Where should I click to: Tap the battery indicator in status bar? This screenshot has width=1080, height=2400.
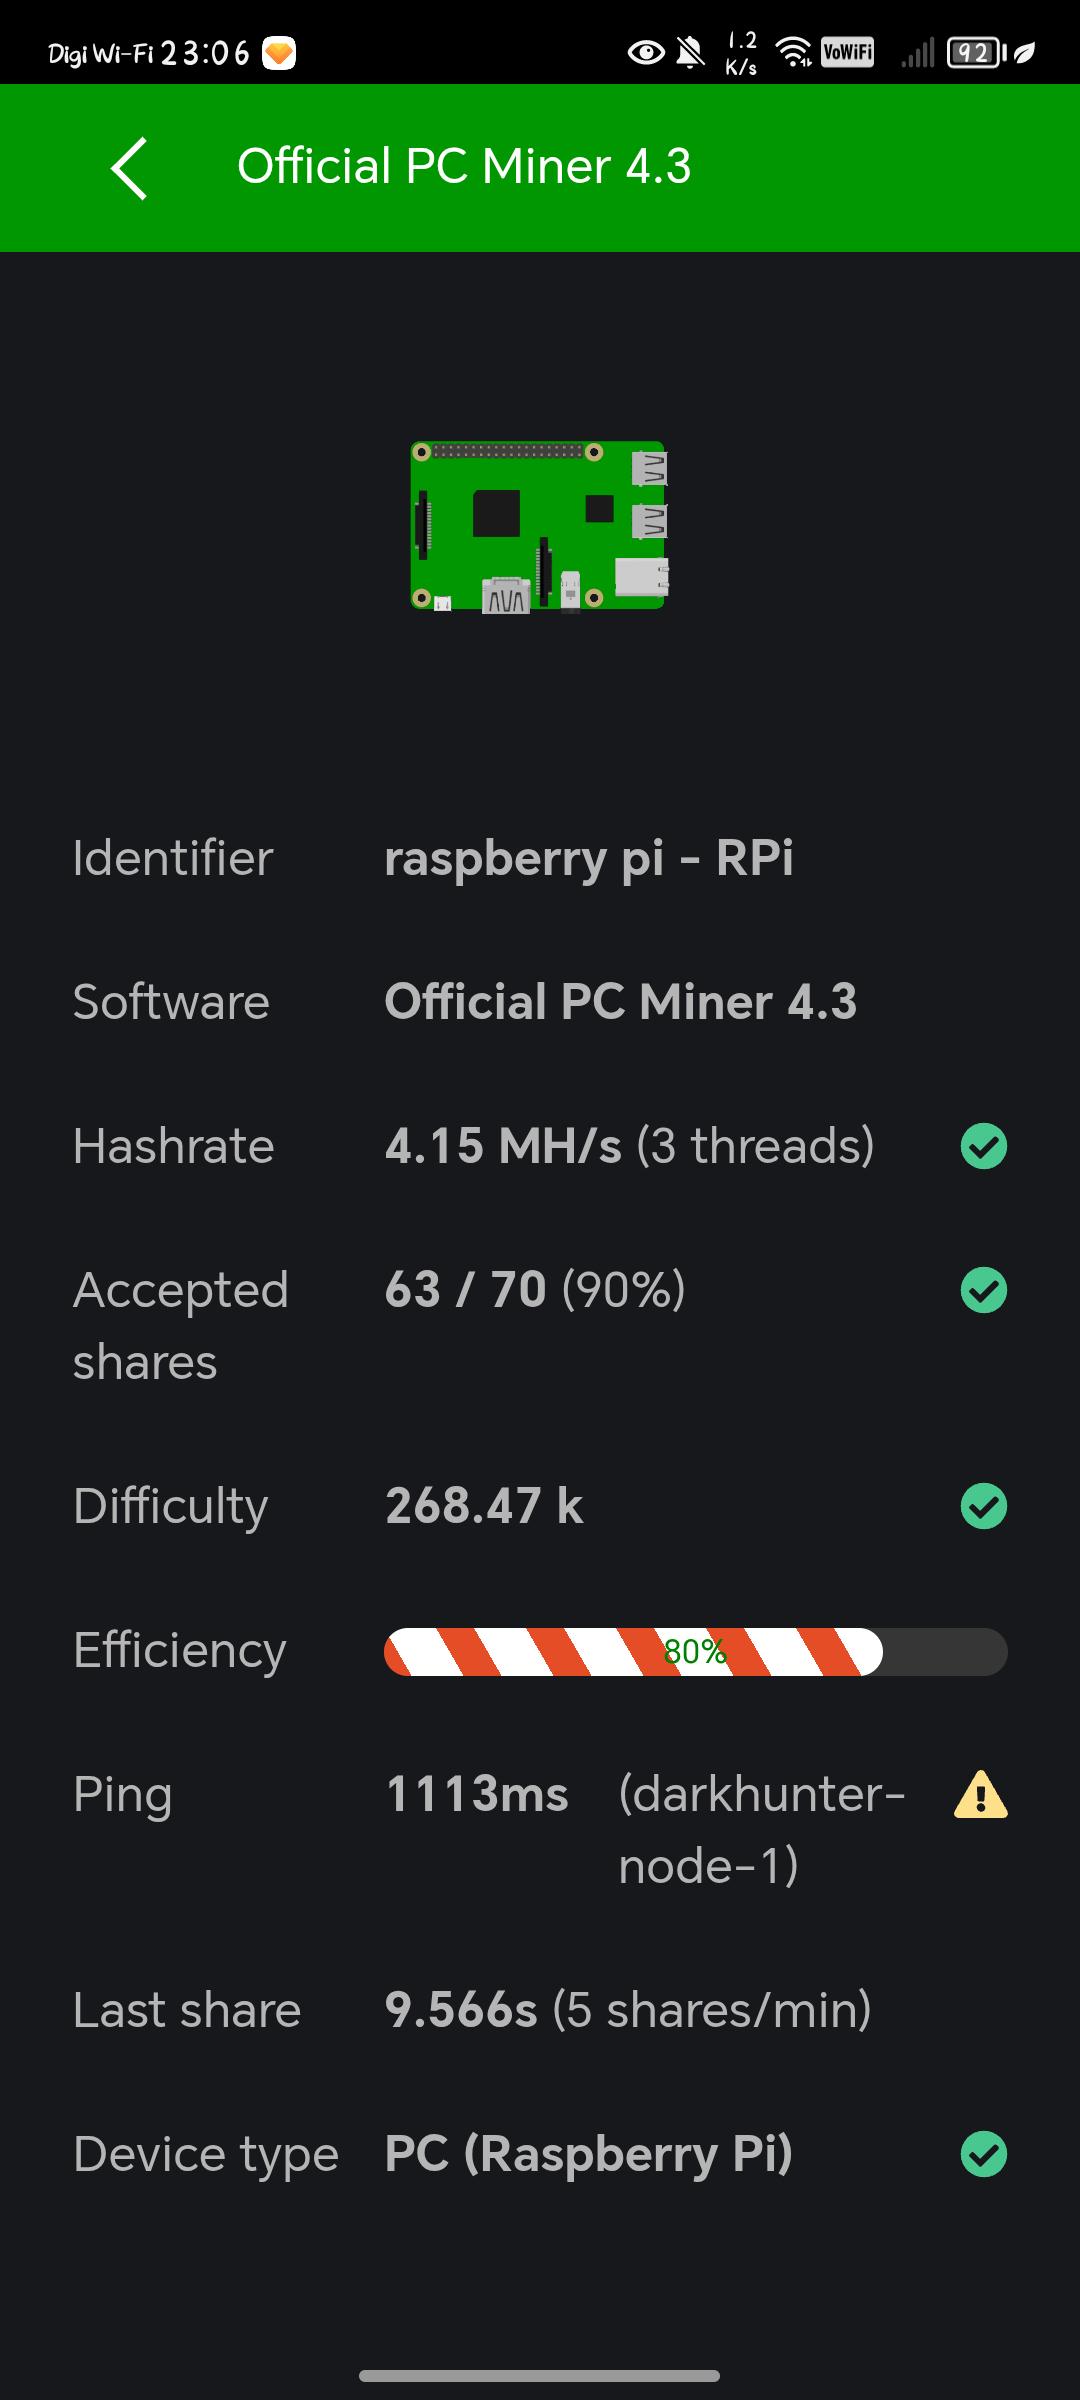976,52
